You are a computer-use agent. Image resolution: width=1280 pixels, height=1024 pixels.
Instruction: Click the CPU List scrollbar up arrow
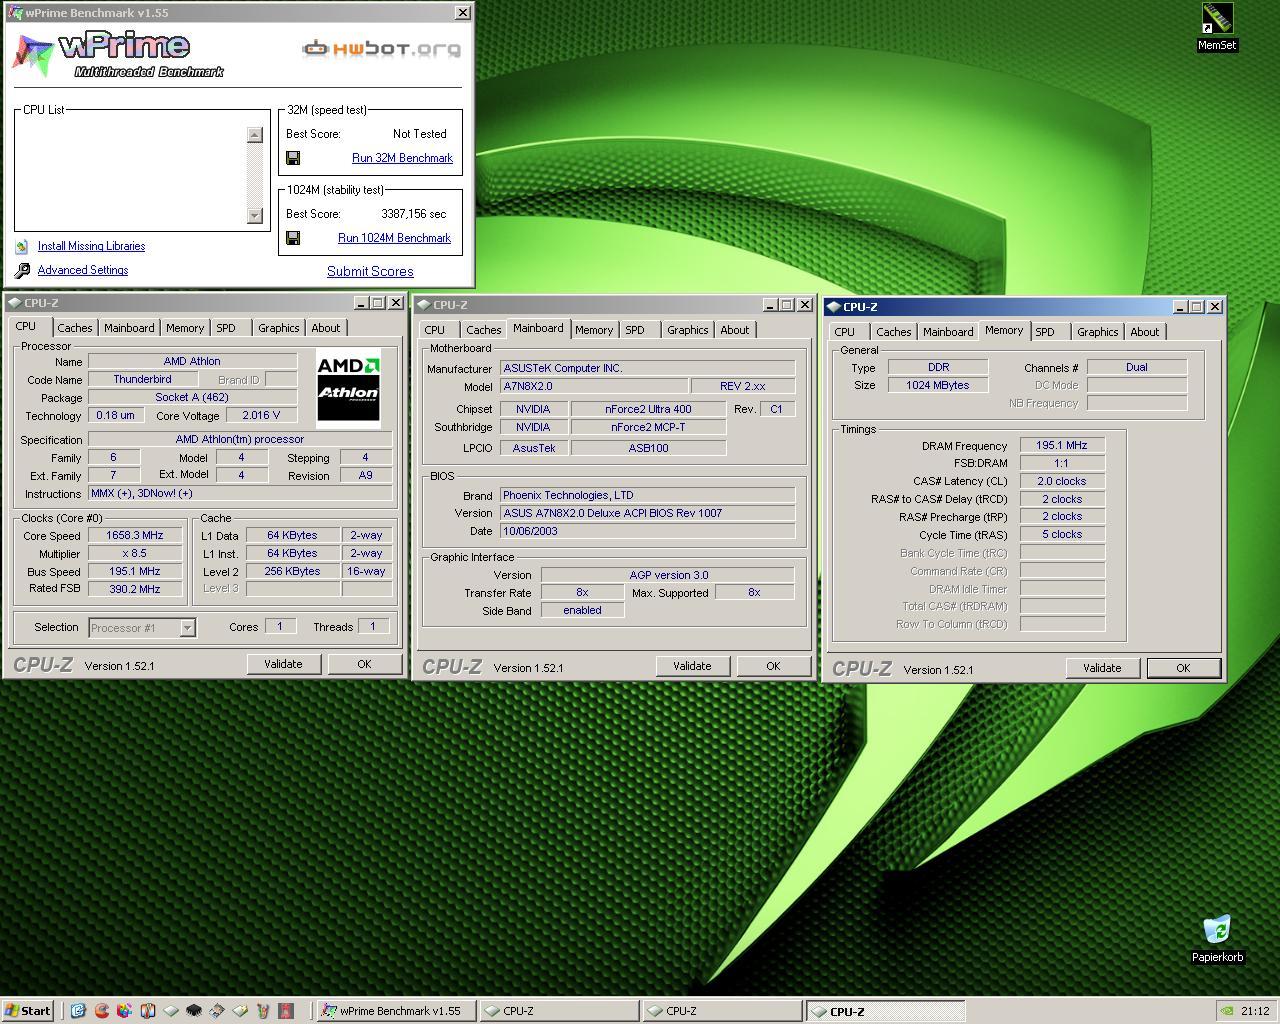[x=255, y=135]
